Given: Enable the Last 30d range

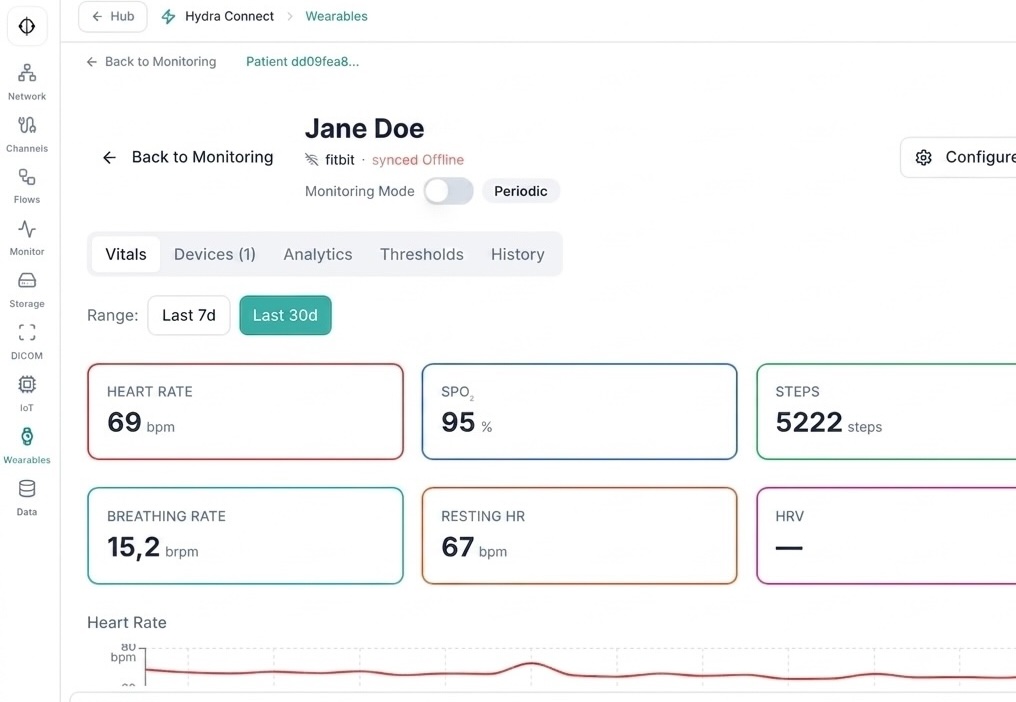Looking at the screenshot, I should tap(285, 315).
